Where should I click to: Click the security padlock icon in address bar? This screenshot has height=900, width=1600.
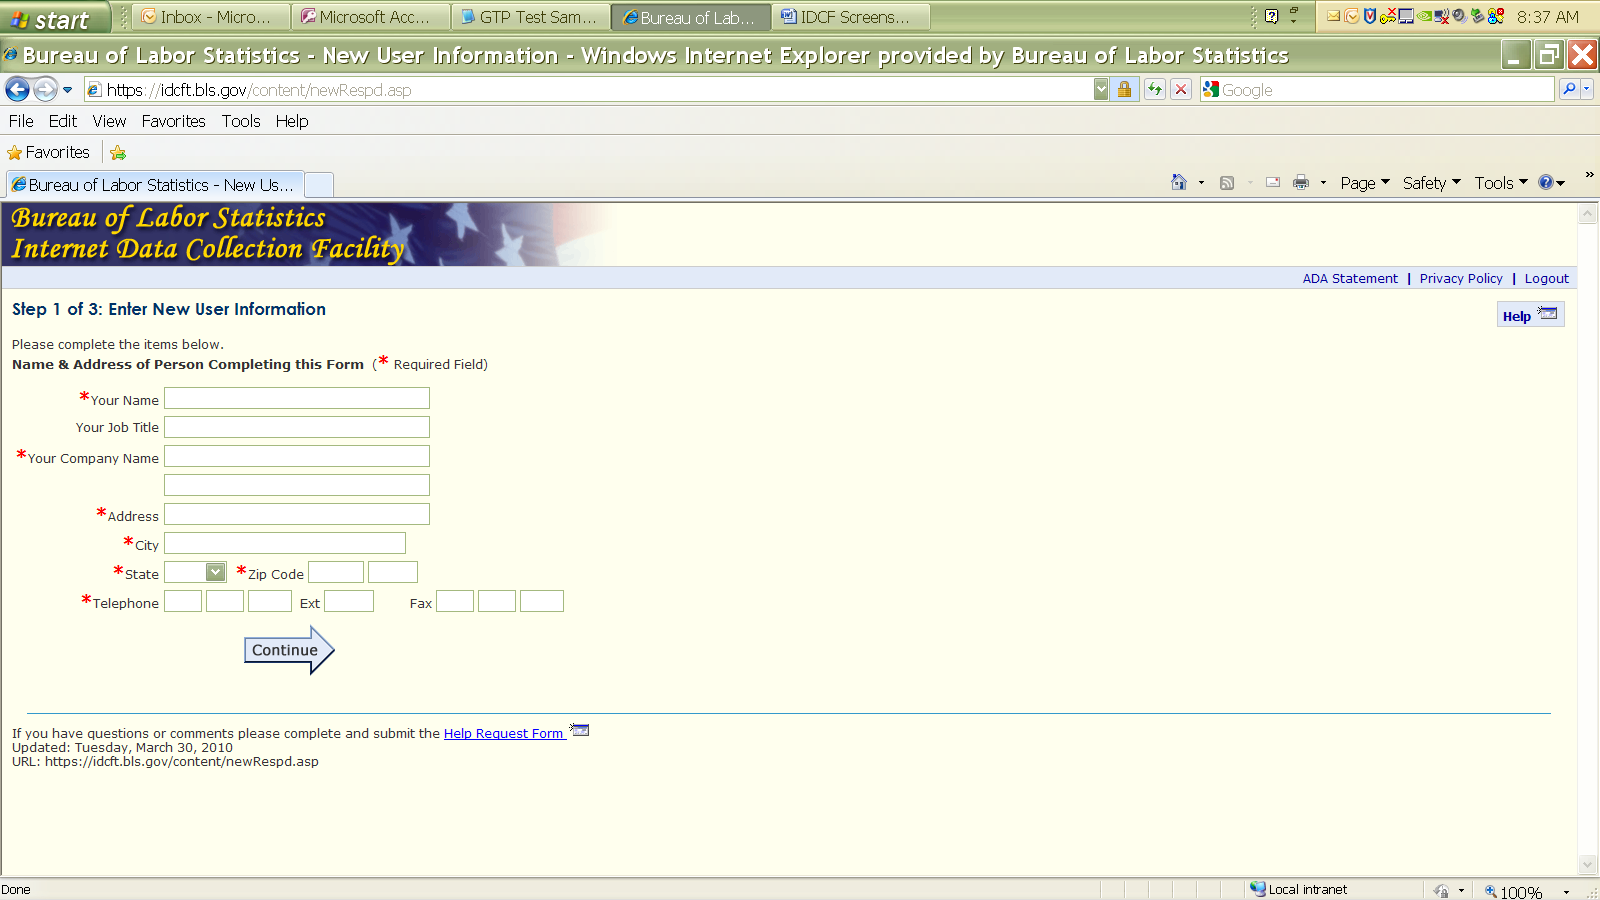pos(1124,90)
